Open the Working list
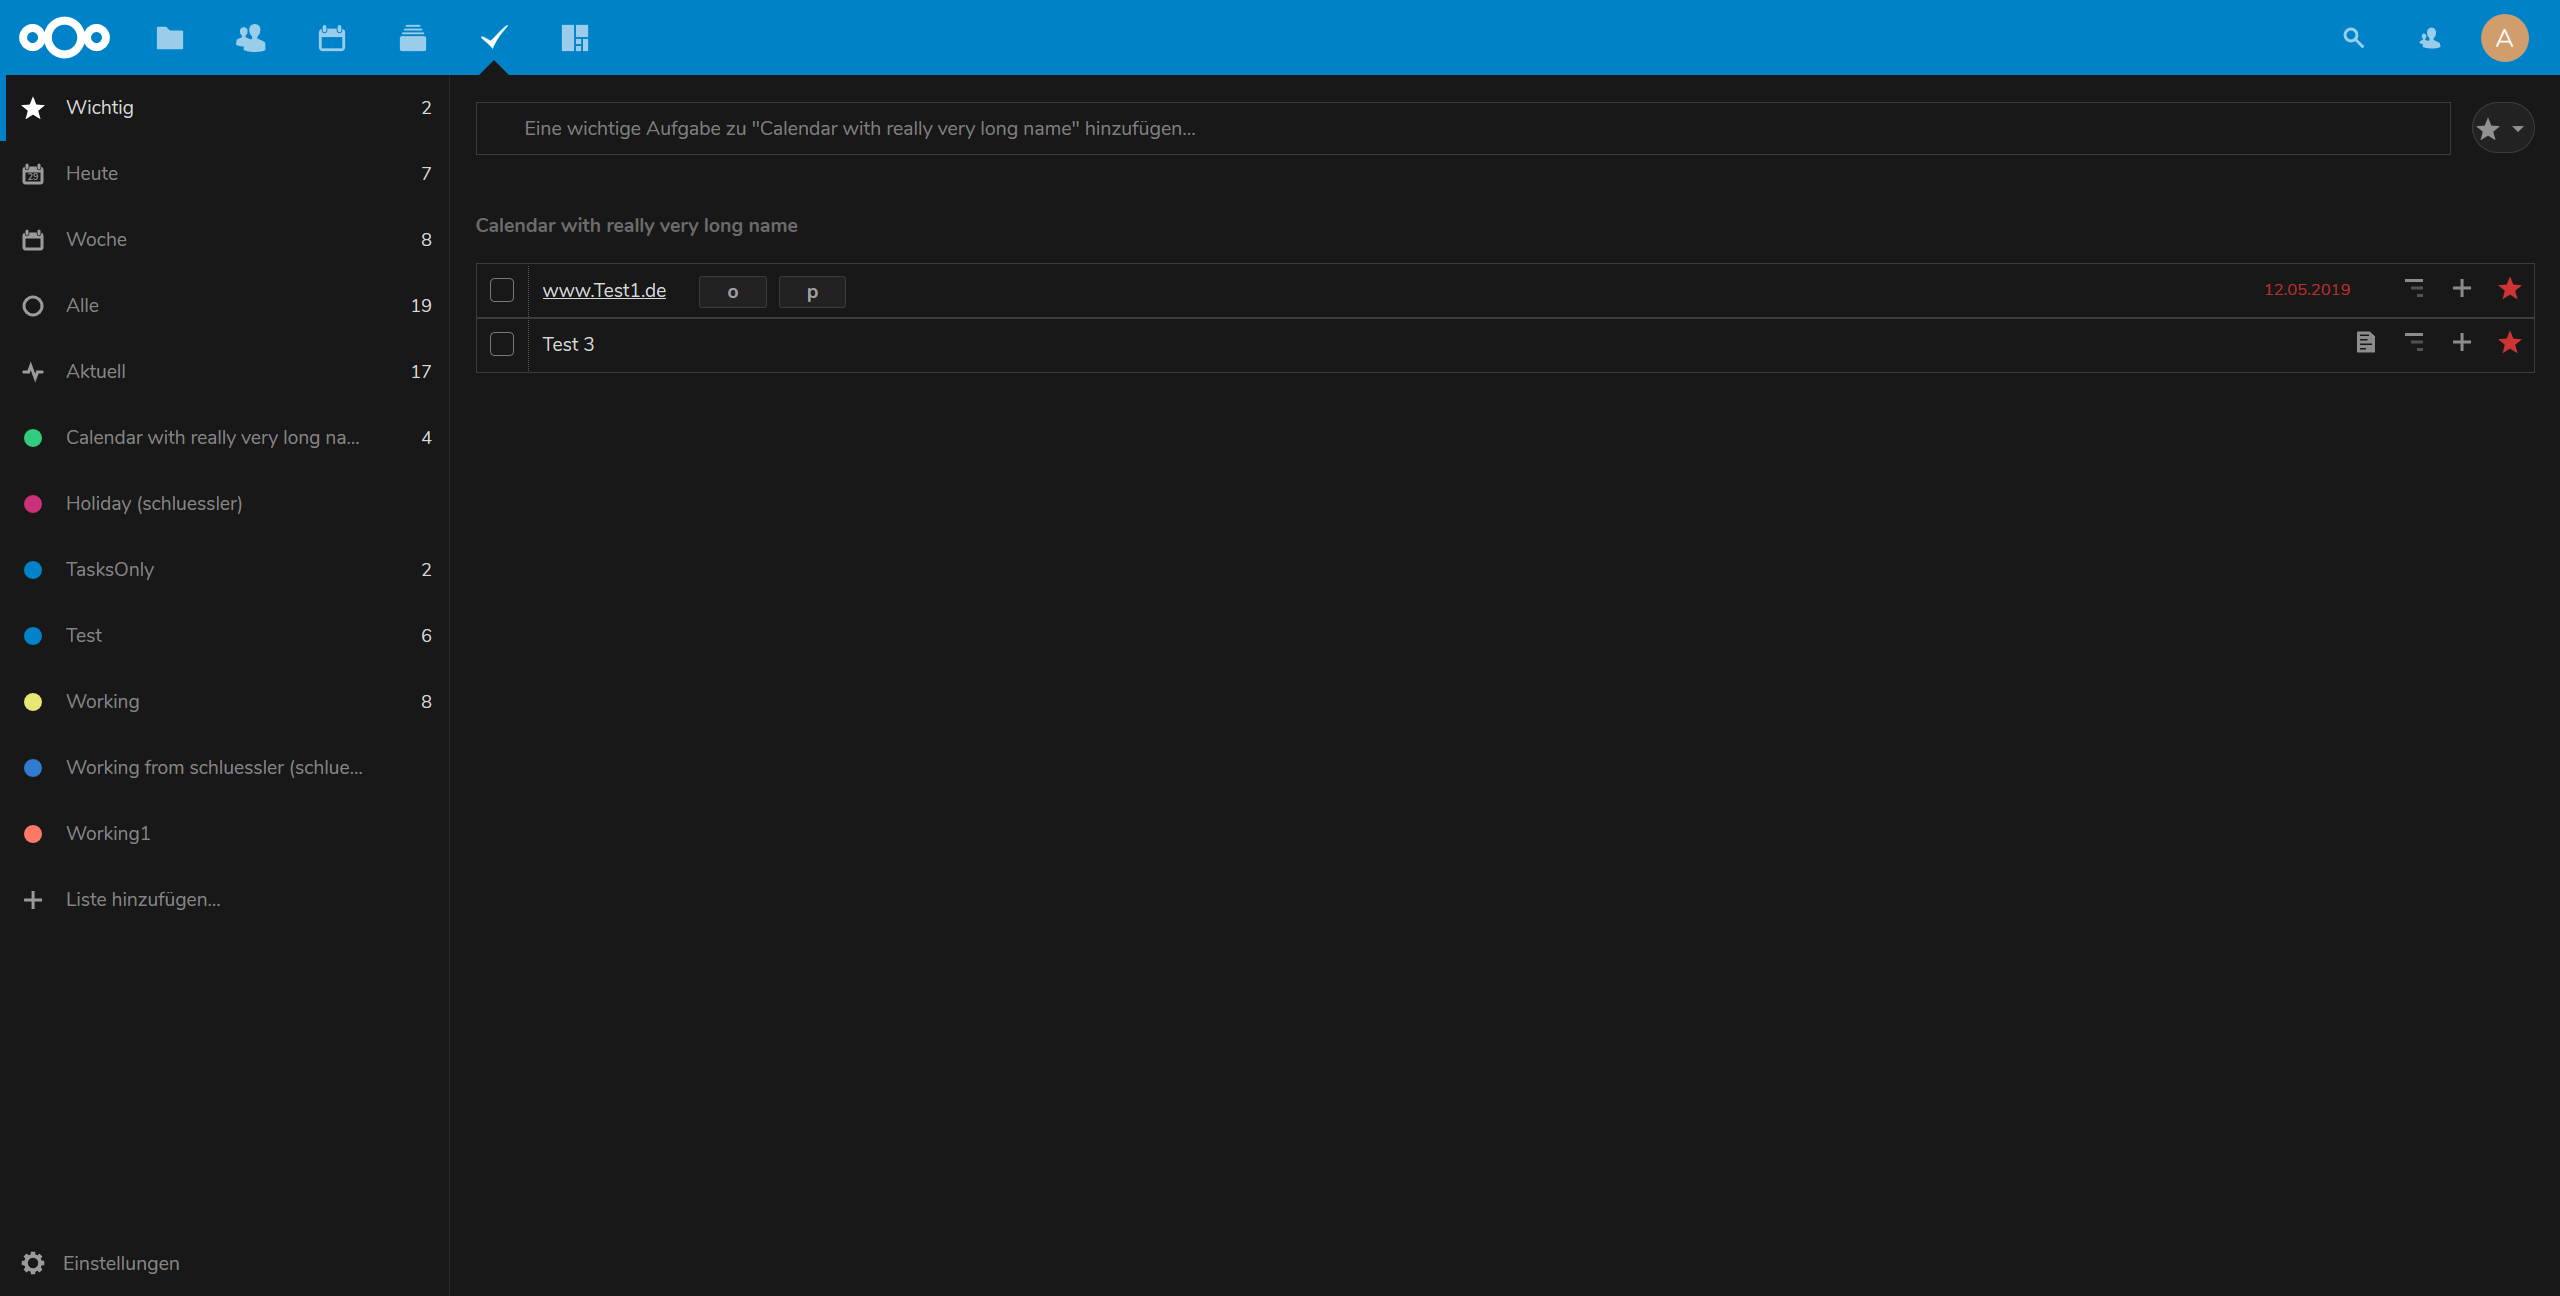Viewport: 2560px width, 1296px height. 225,701
